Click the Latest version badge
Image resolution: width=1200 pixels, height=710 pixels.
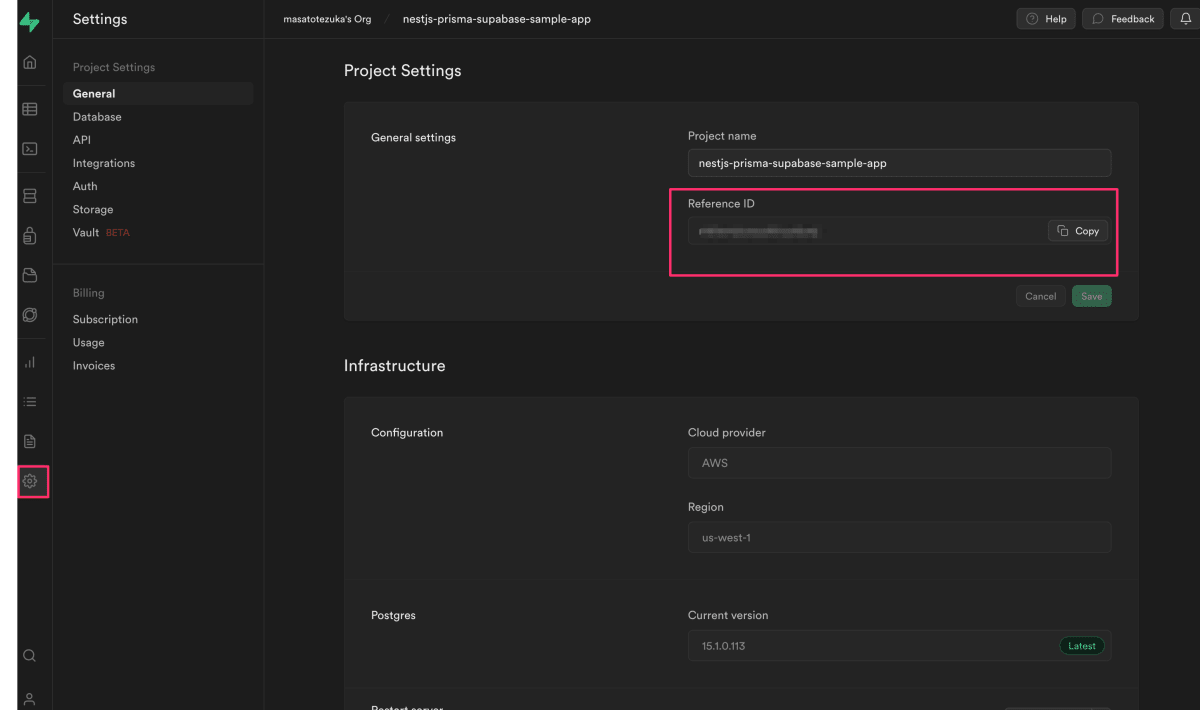(x=1083, y=646)
